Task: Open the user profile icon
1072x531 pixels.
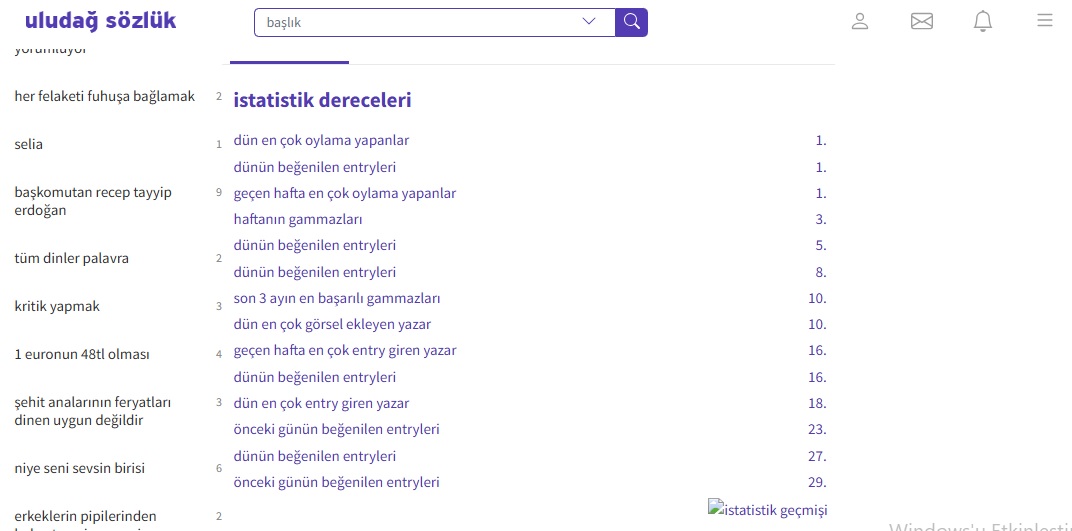Action: [860, 21]
